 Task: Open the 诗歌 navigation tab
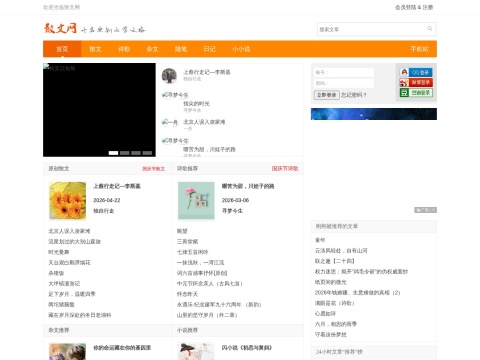[x=124, y=49]
